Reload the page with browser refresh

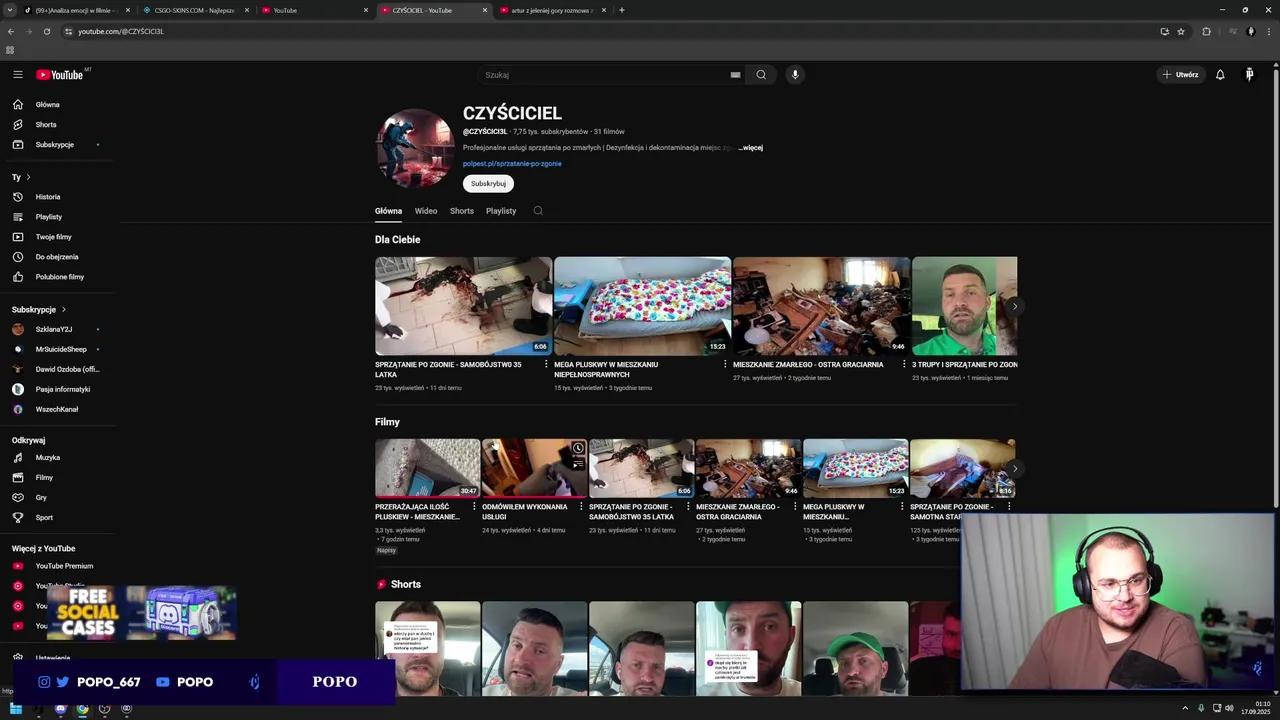[x=46, y=31]
